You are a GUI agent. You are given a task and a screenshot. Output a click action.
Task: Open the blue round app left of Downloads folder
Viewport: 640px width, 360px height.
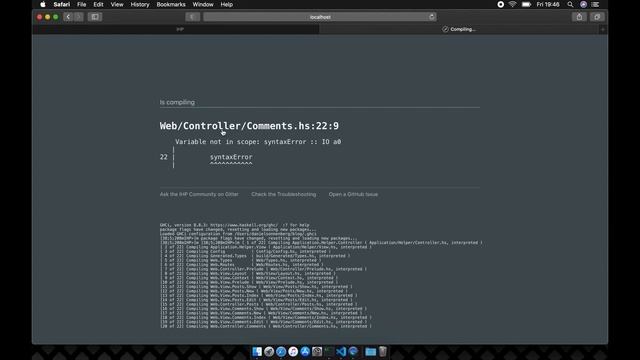click(x=353, y=351)
